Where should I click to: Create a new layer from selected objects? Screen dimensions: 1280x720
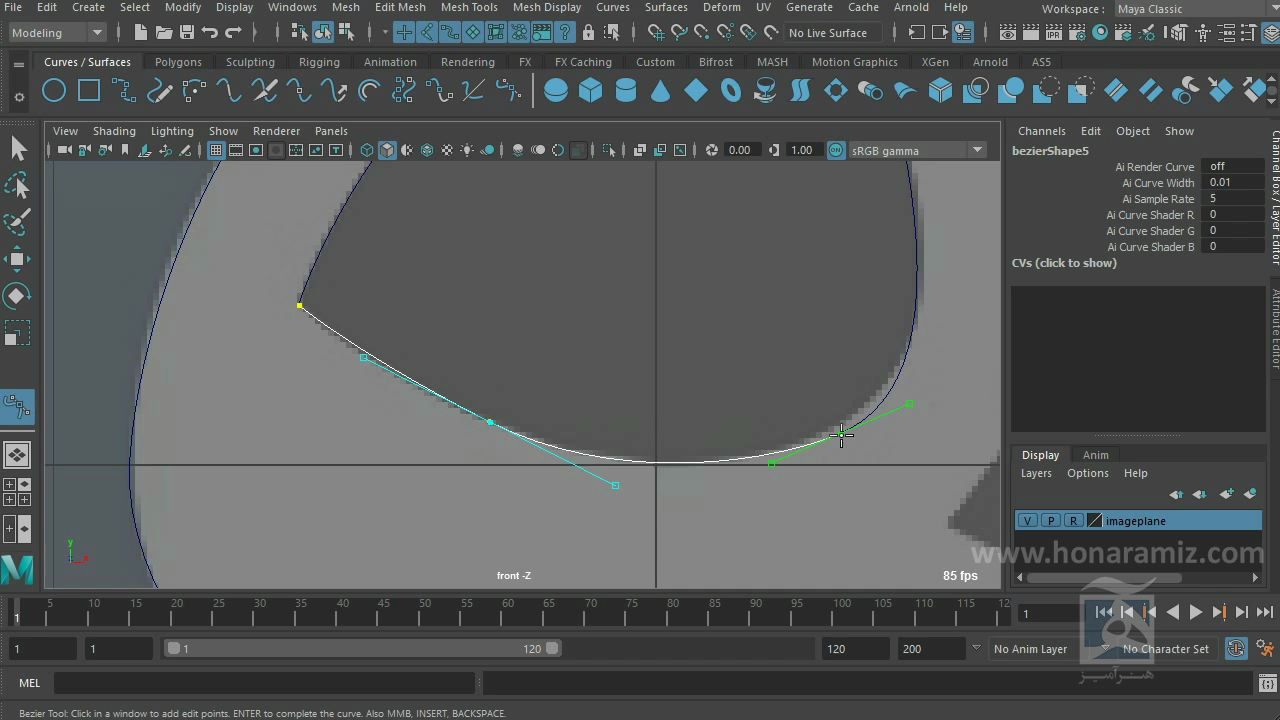[x=1250, y=494]
